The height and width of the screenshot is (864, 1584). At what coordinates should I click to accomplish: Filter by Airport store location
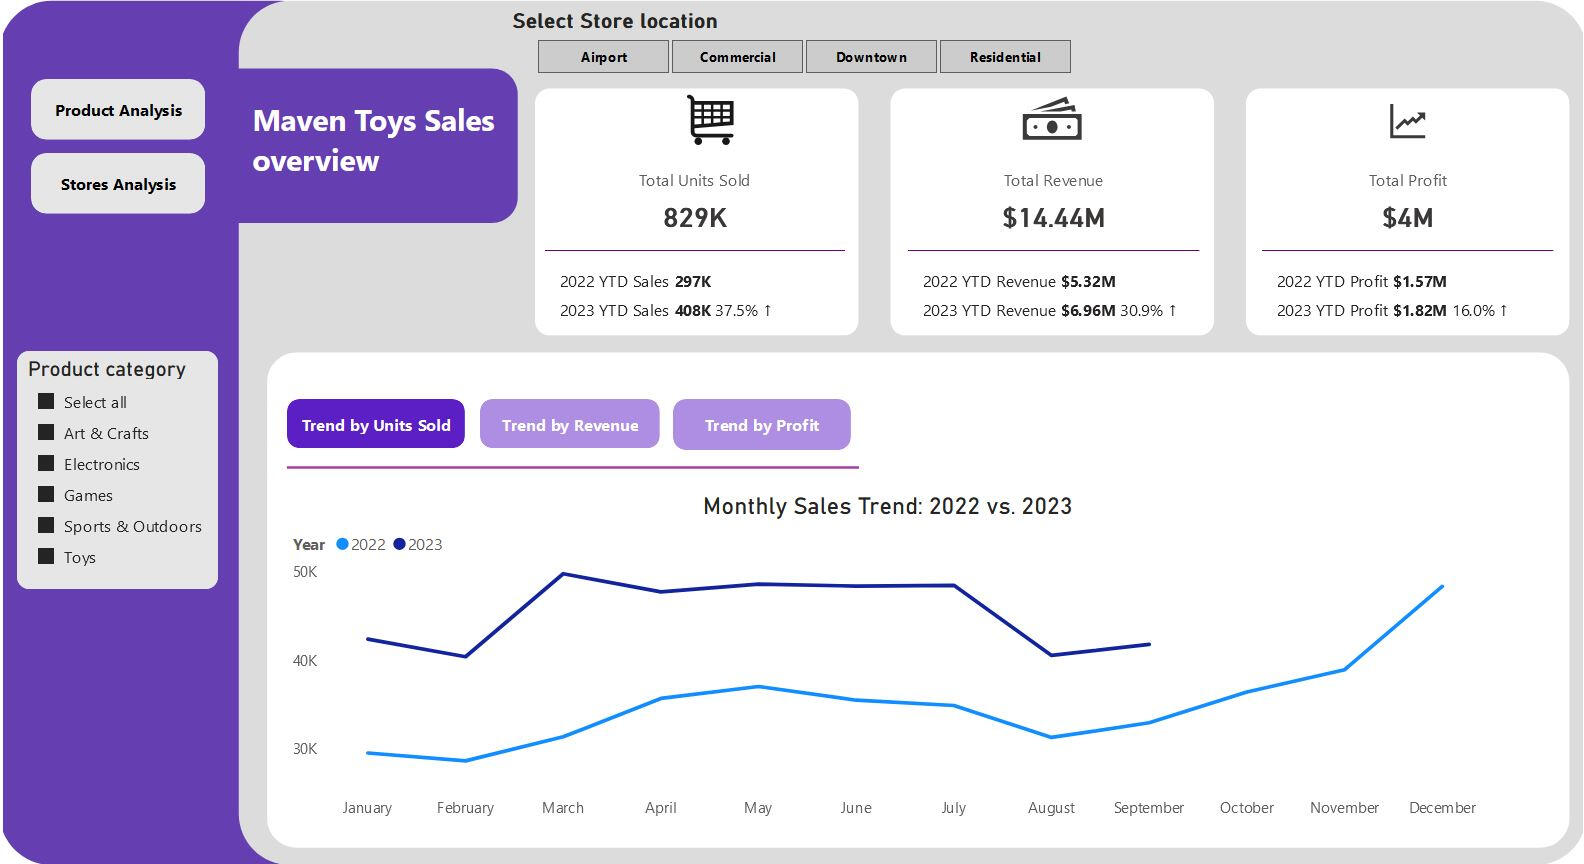pyautogui.click(x=603, y=57)
